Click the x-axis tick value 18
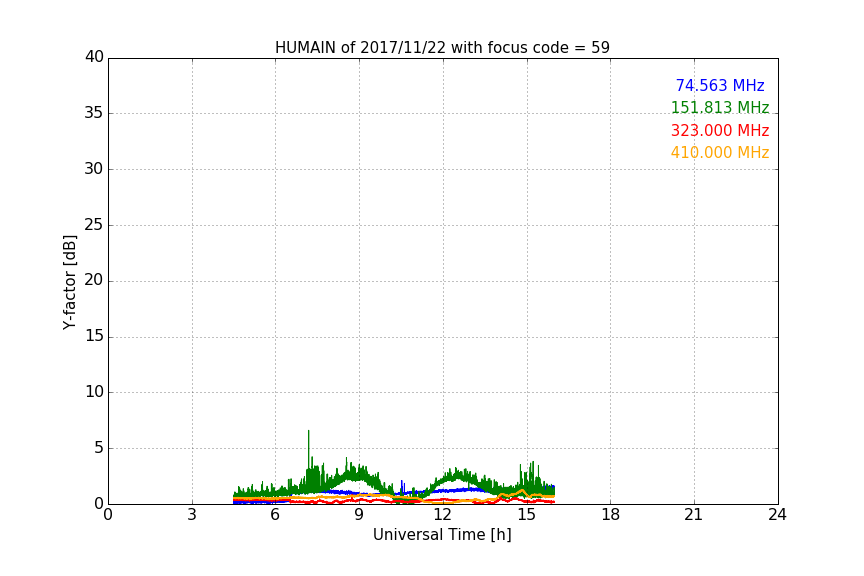Image resolution: width=864 pixels, height=576 pixels. click(x=610, y=515)
